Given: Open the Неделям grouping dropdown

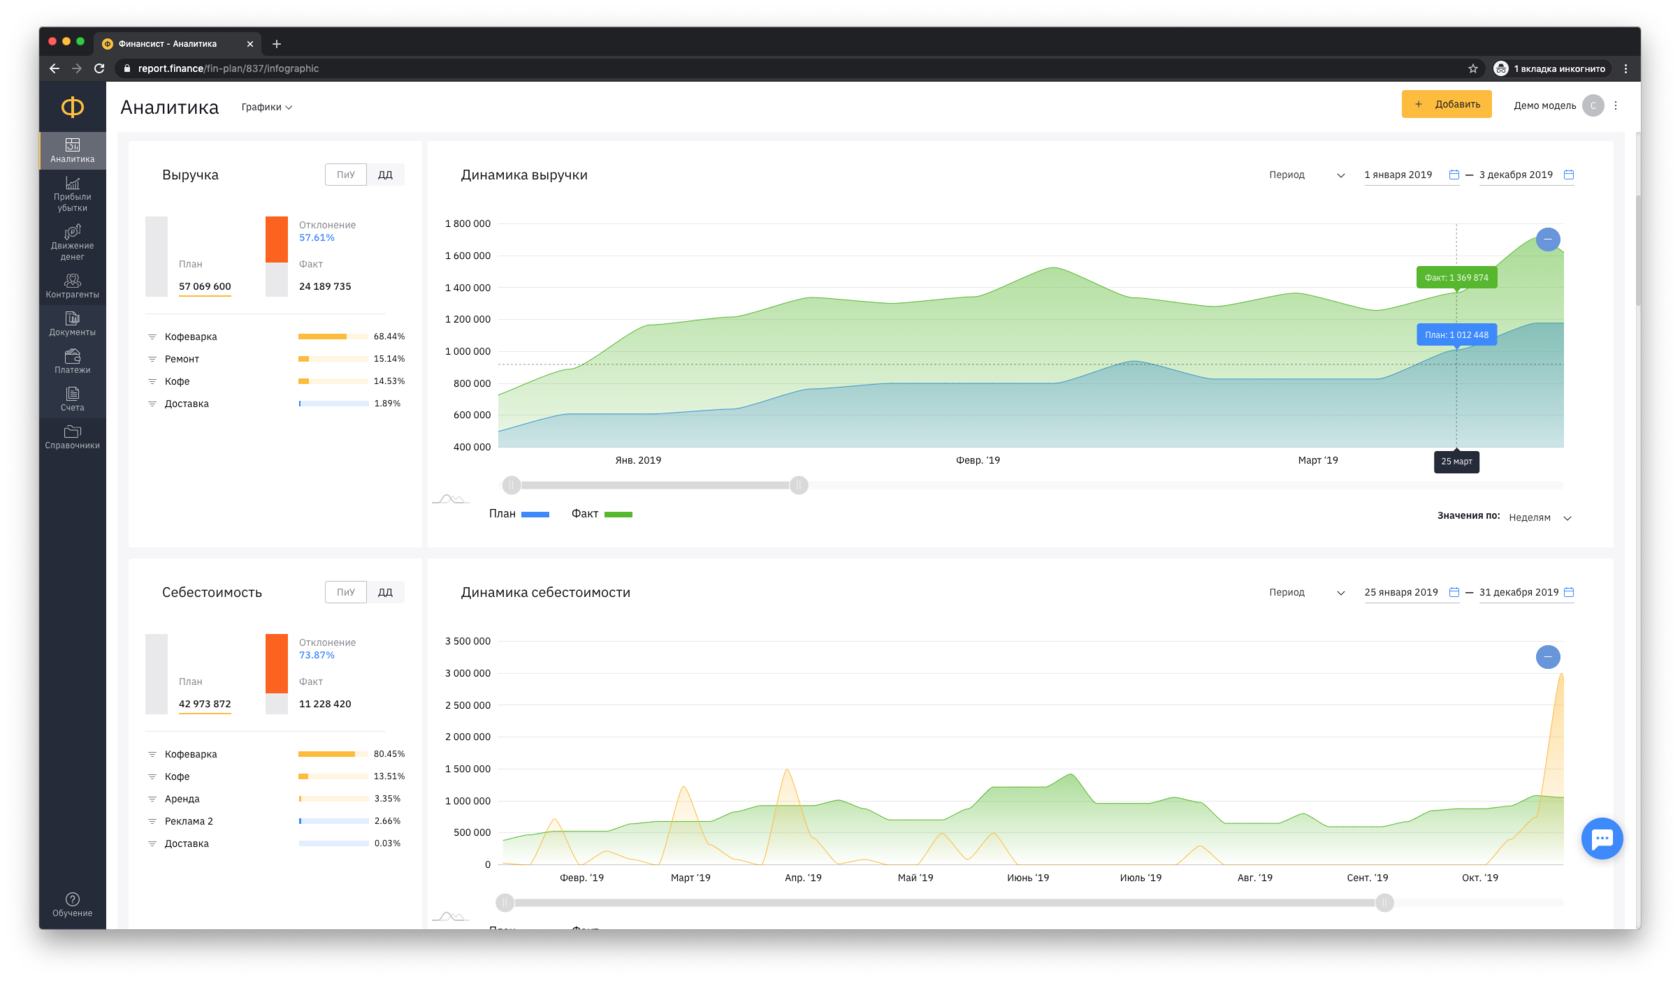Looking at the screenshot, I should coord(1539,517).
